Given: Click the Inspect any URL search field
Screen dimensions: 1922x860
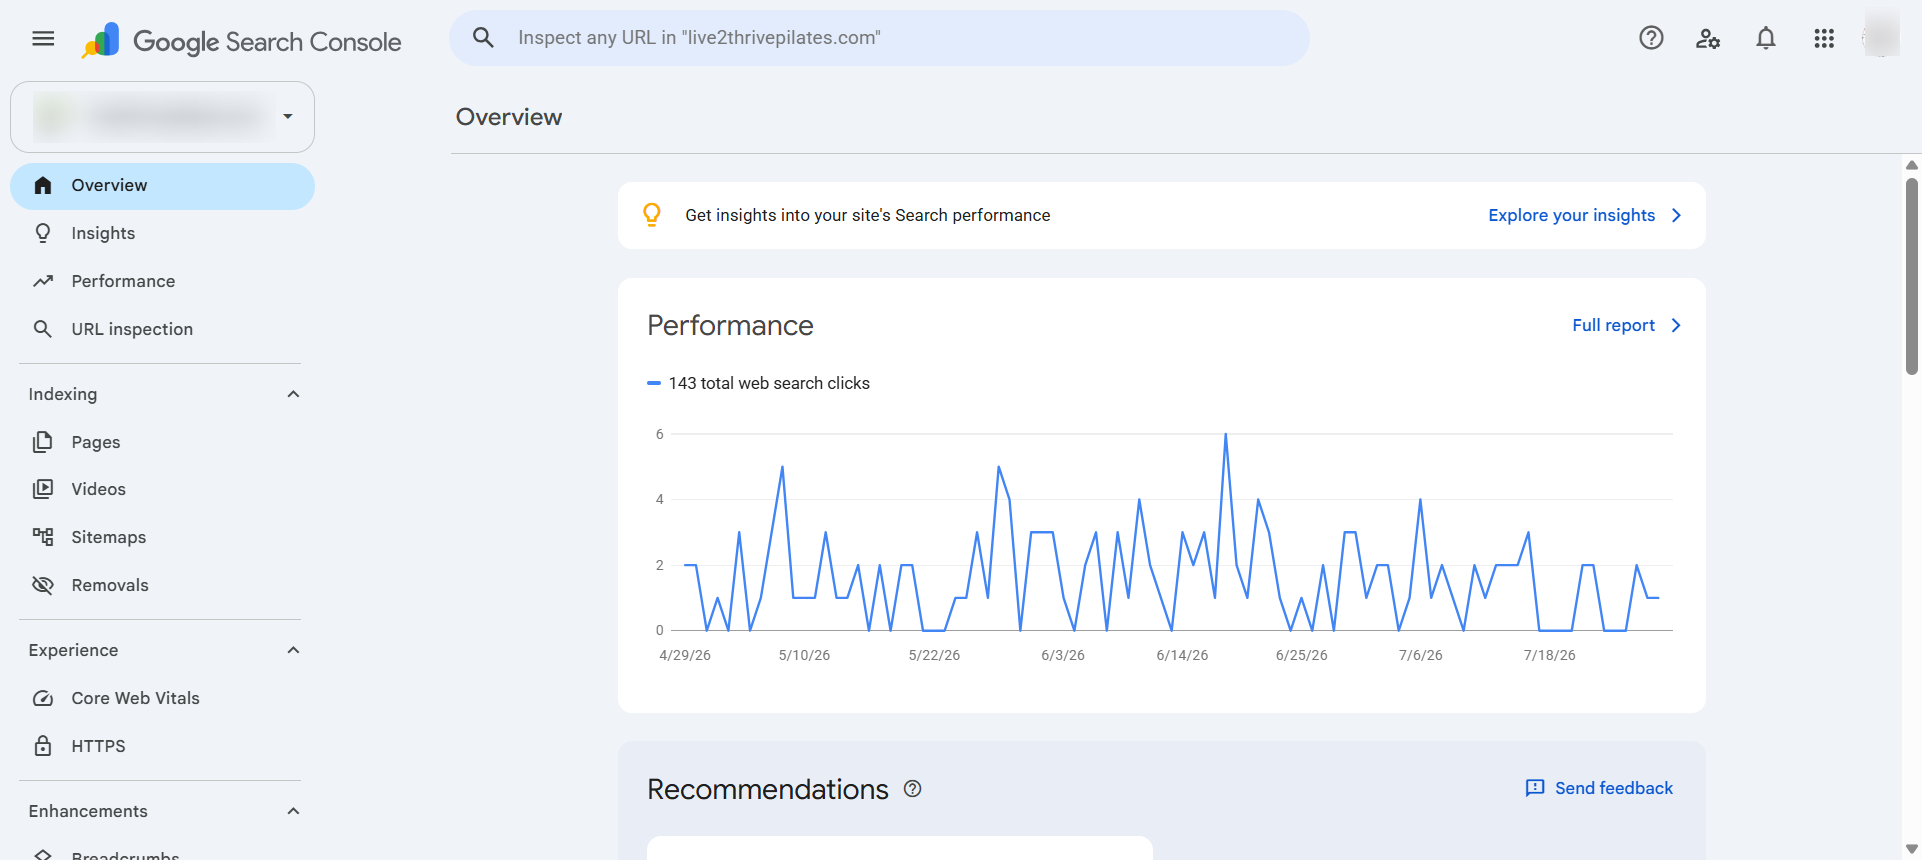Looking at the screenshot, I should [x=879, y=38].
